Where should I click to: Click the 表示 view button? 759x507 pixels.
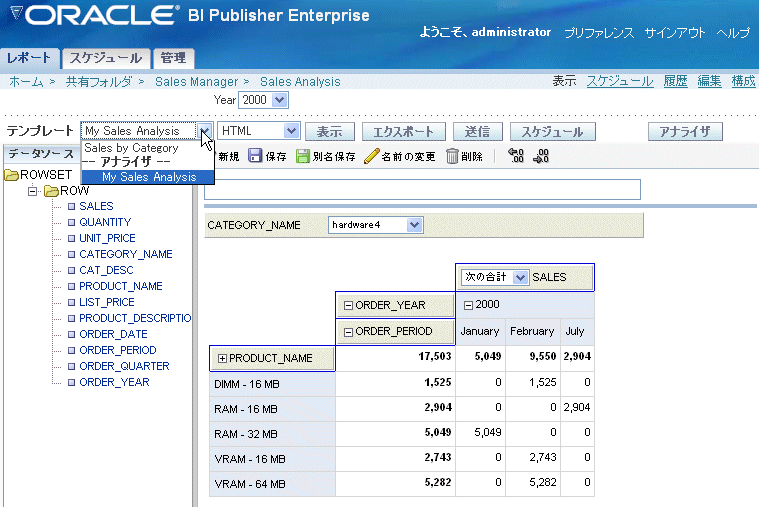[330, 132]
